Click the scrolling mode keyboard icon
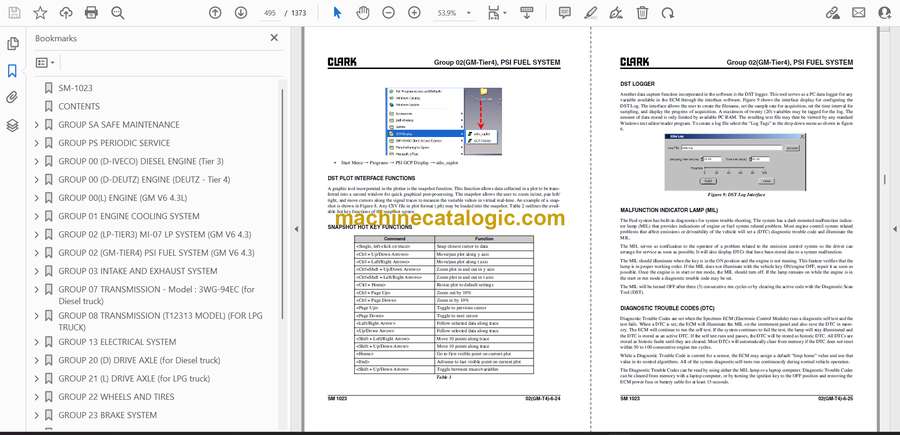 coord(527,13)
